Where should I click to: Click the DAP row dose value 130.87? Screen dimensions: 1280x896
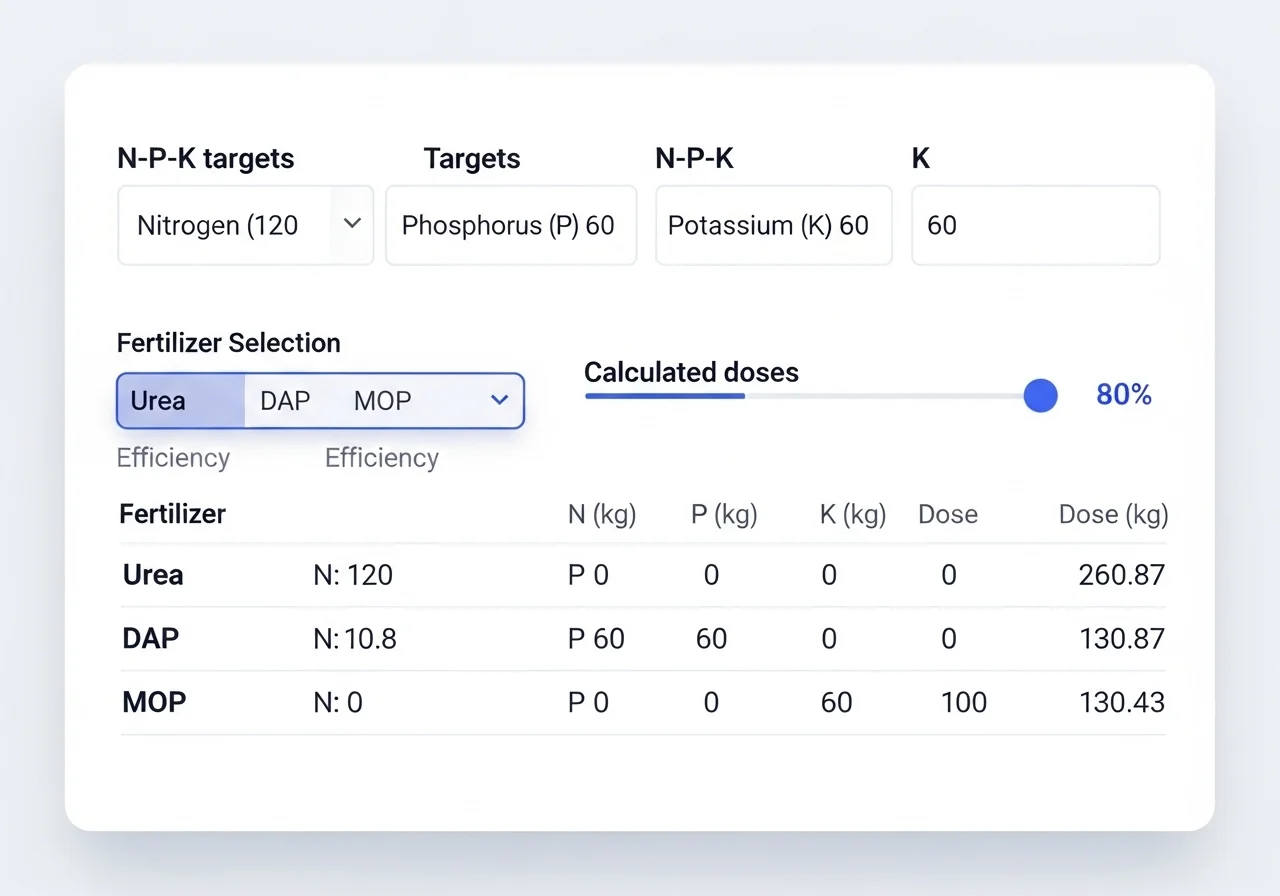coord(1122,639)
